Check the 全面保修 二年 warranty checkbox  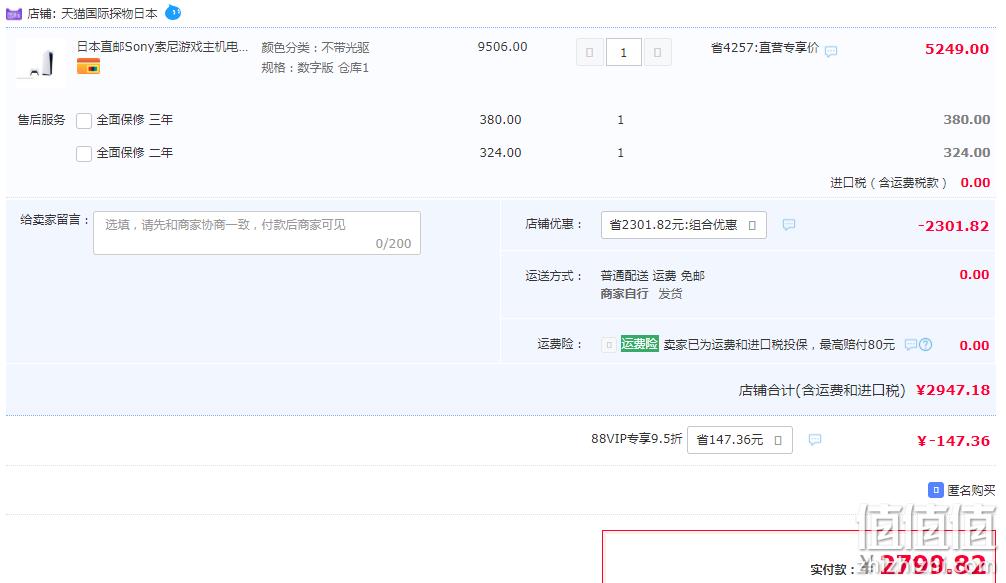pyautogui.click(x=84, y=154)
